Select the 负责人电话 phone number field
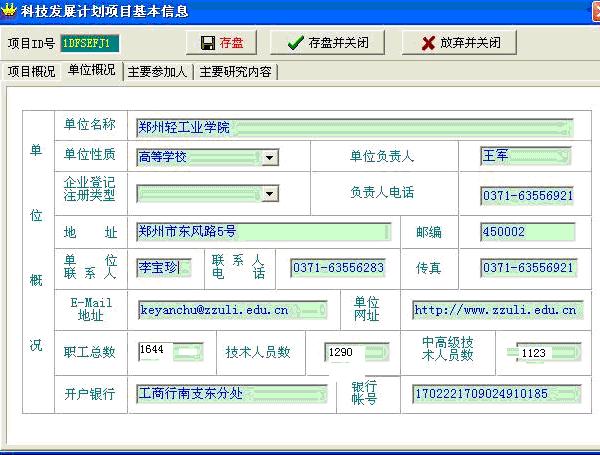Screen dimensions: 600x455 pos(527,196)
